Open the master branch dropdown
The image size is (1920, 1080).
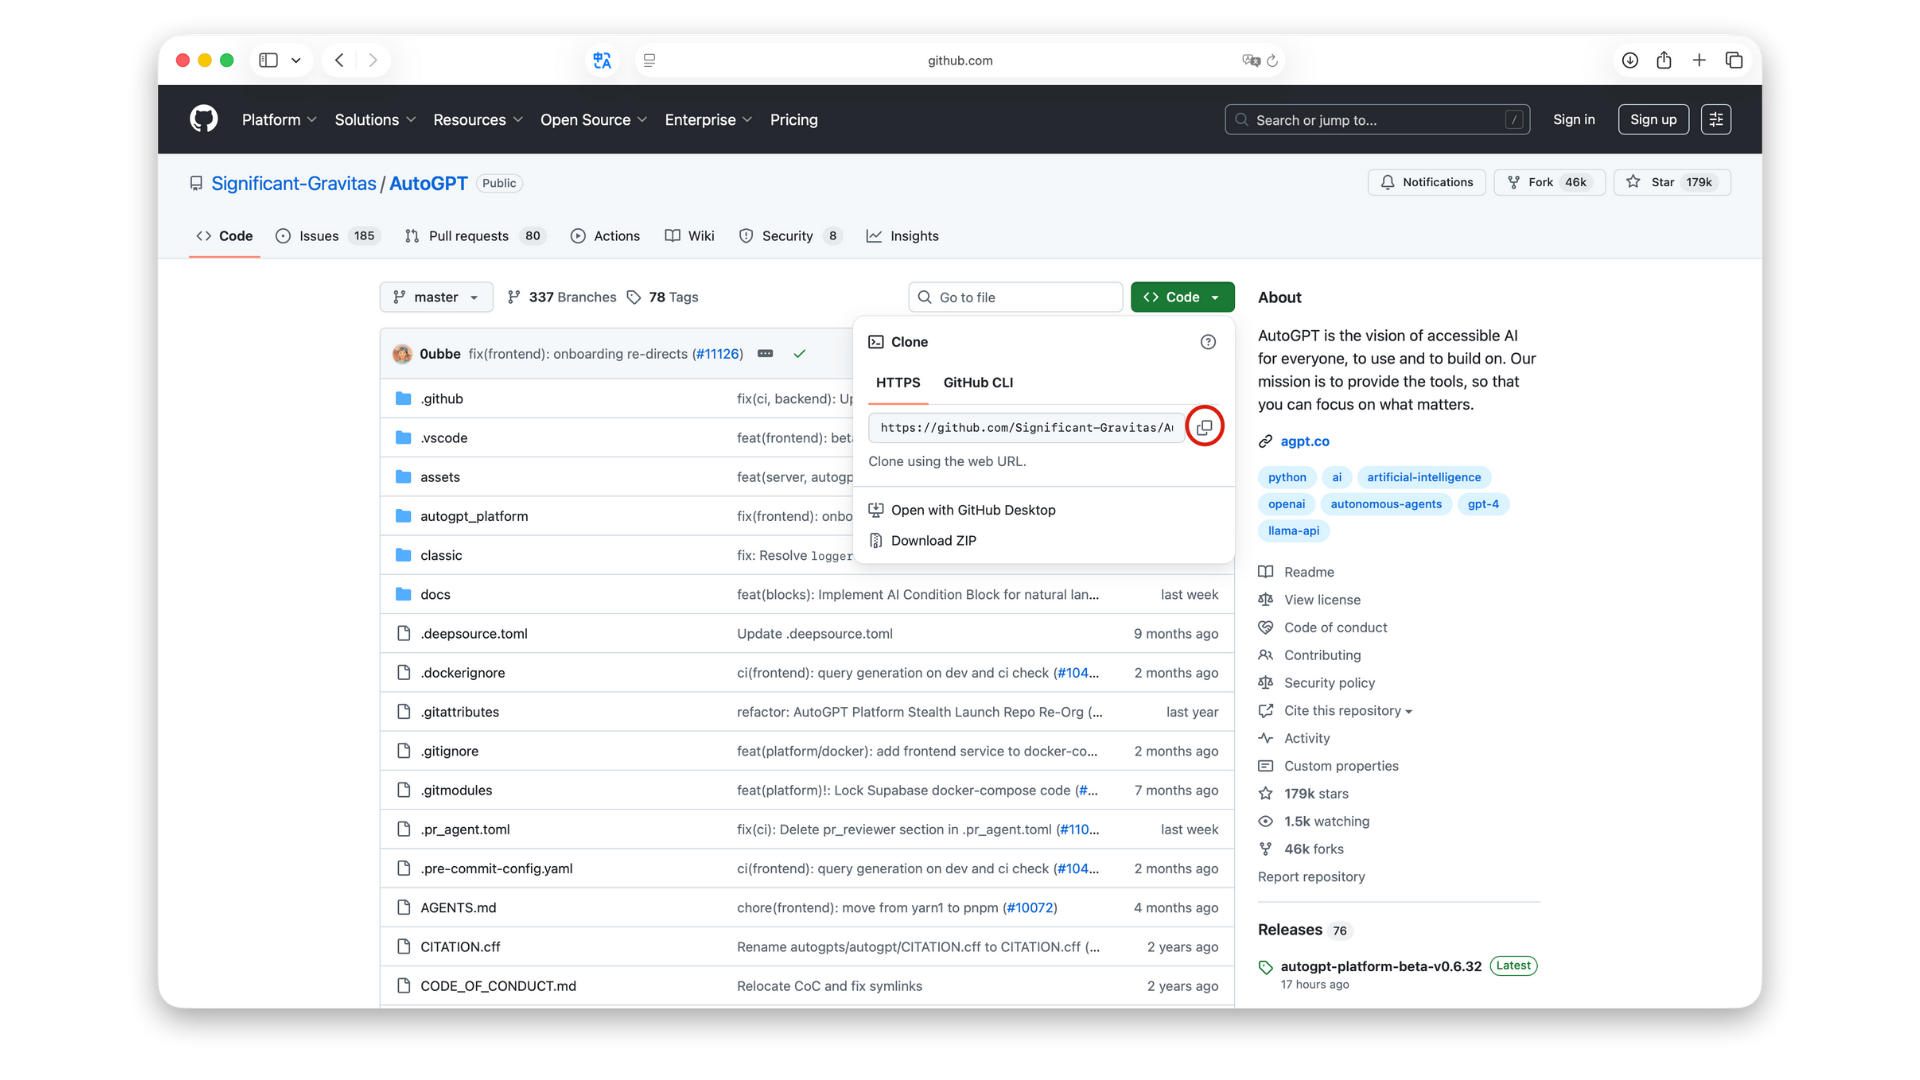pos(436,297)
